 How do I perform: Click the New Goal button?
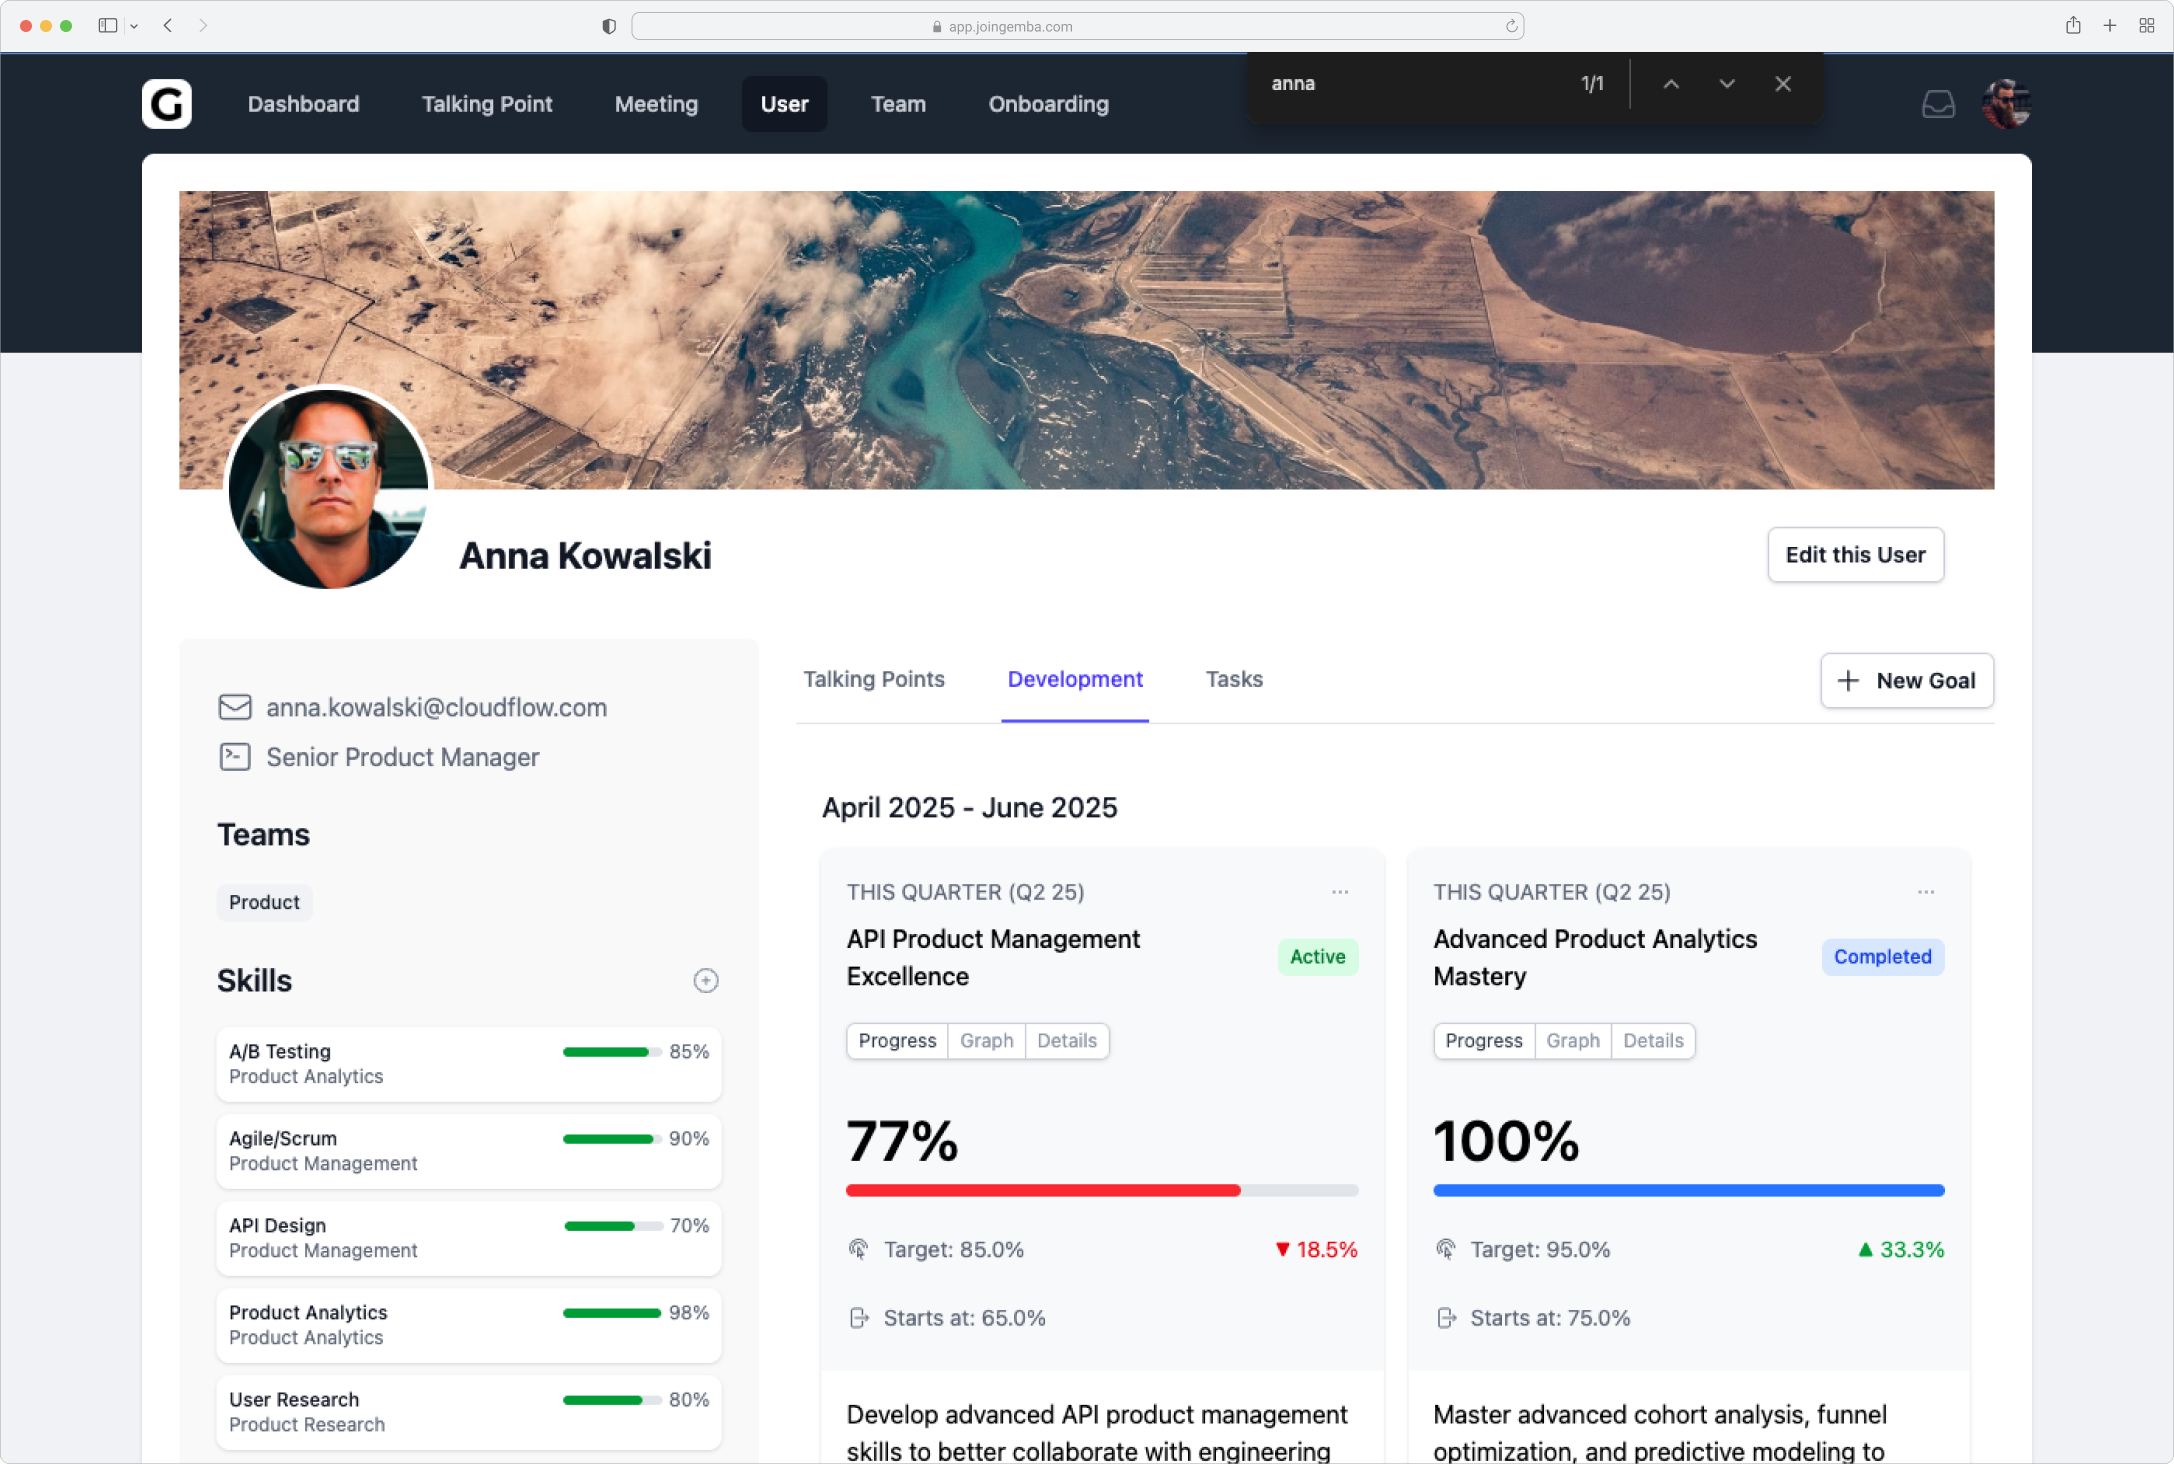[x=1906, y=681]
